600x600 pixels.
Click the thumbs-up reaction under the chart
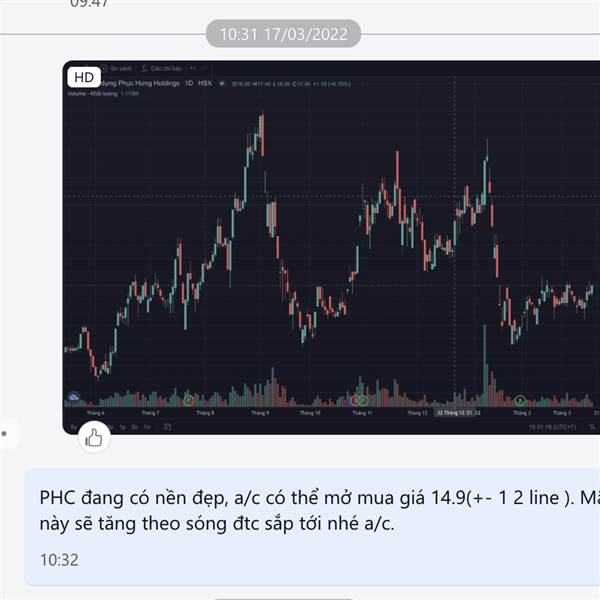pos(94,437)
